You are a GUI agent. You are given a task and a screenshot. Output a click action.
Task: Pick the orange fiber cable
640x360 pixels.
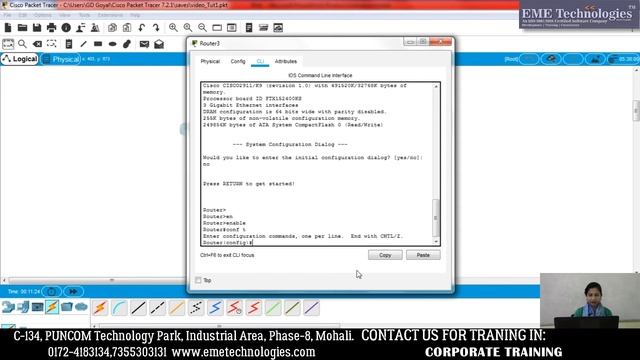click(177, 308)
